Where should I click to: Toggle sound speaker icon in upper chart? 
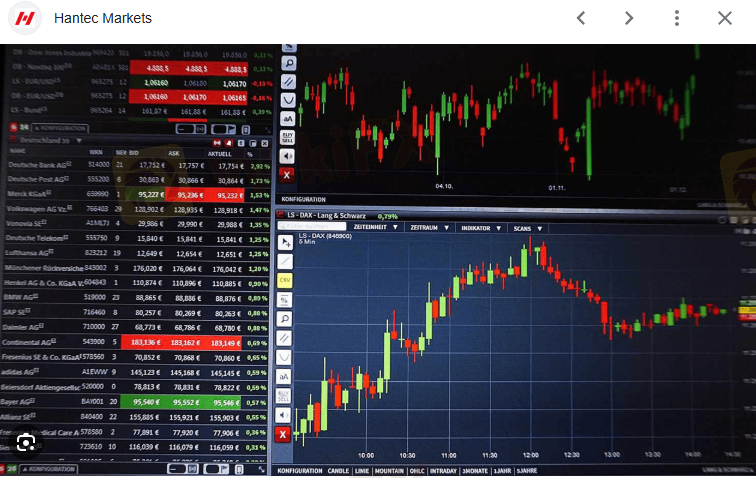(287, 156)
